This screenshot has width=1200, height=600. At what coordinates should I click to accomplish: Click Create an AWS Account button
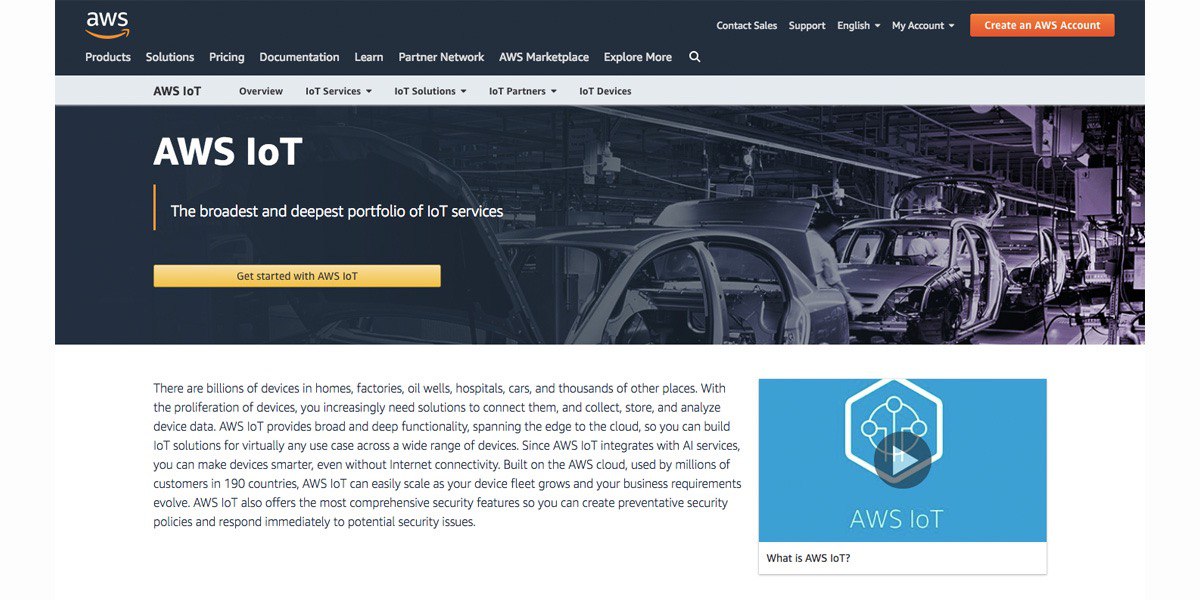[x=1042, y=26]
